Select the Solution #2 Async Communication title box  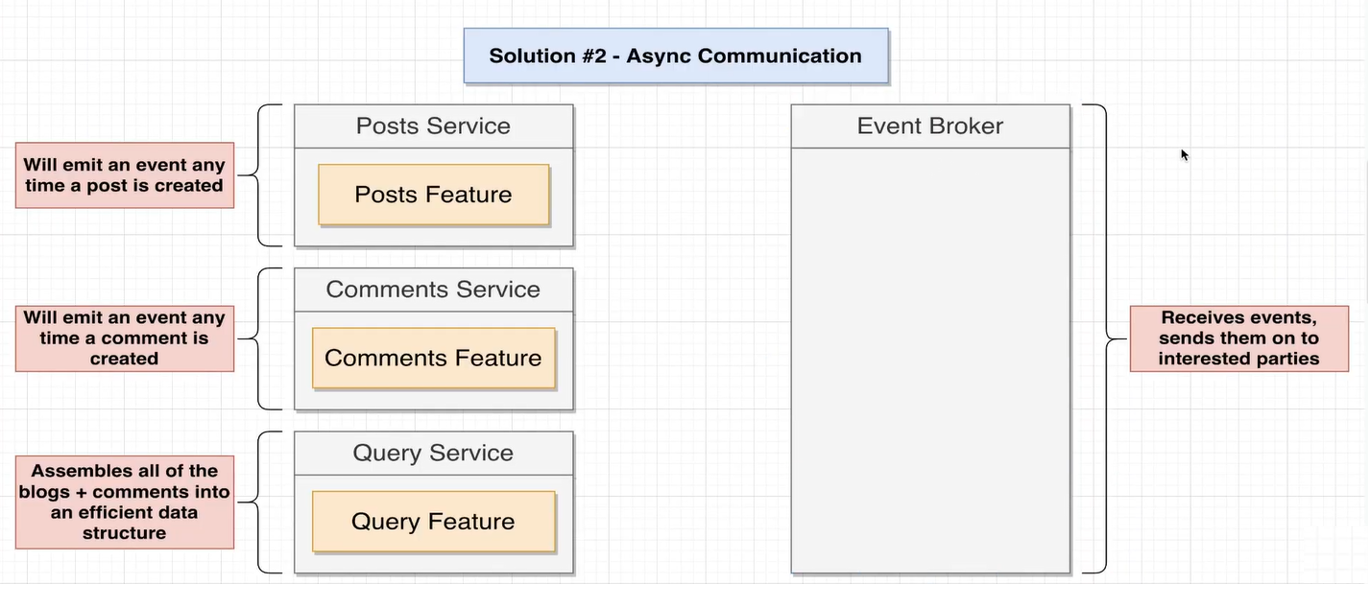coord(675,56)
